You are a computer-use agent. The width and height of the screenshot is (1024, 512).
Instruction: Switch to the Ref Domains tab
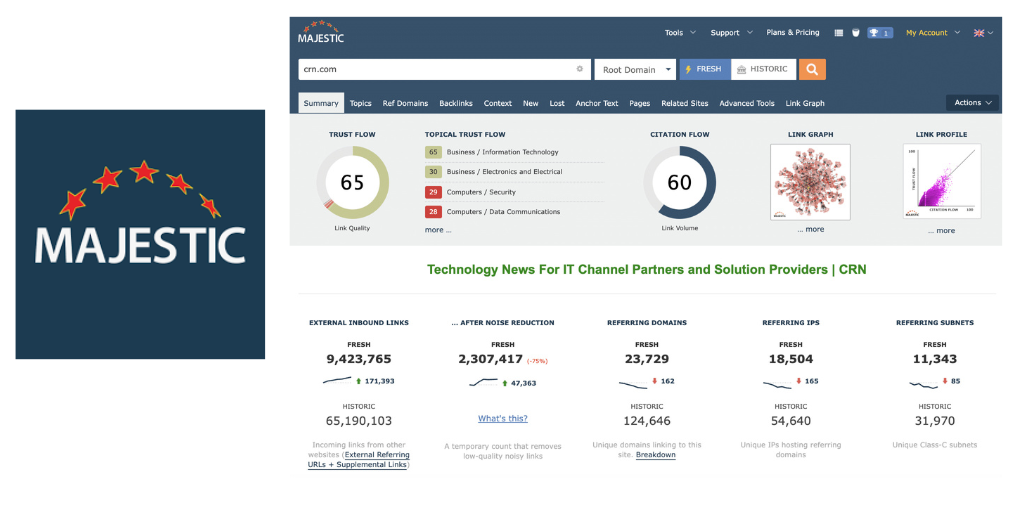[405, 103]
